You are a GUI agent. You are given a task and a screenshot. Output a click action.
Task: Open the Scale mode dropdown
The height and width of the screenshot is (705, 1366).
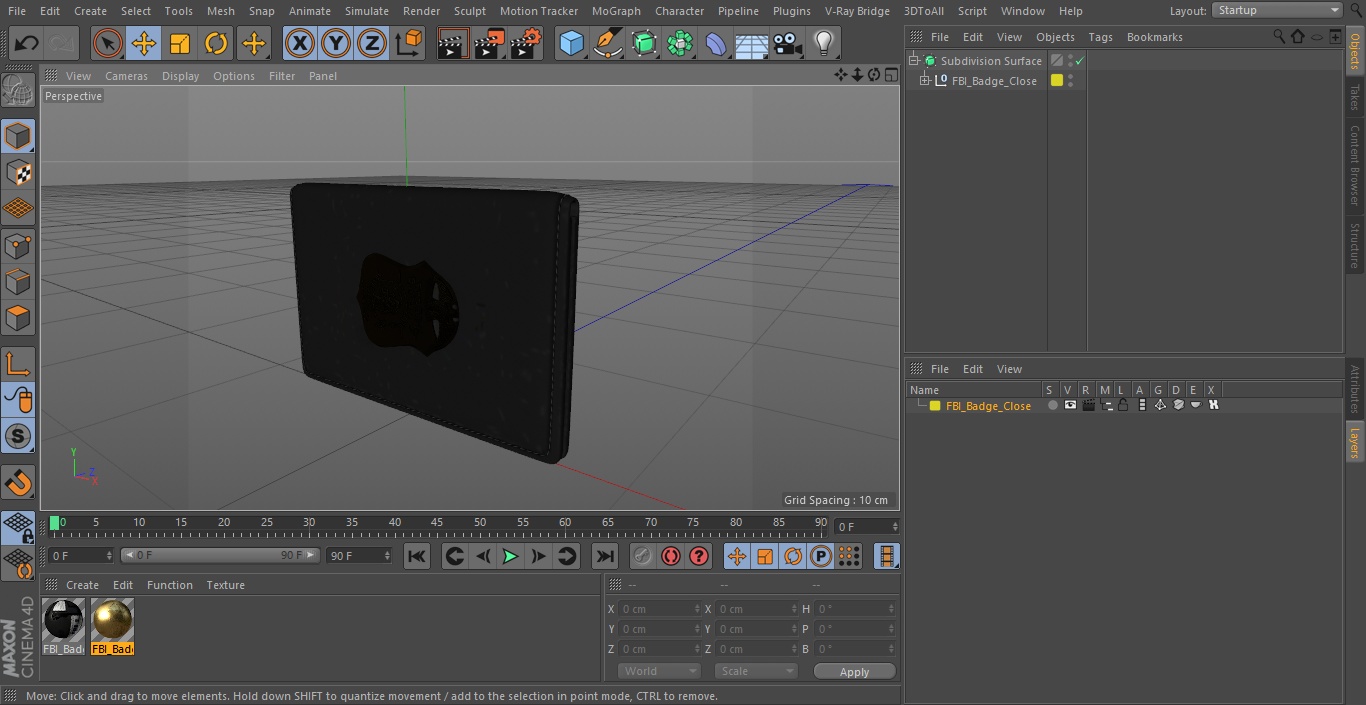[x=755, y=671]
